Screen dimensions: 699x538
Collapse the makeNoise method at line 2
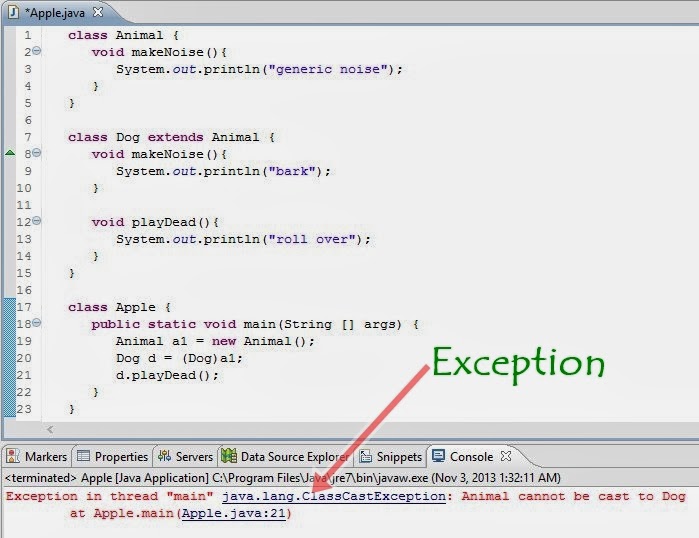pyautogui.click(x=37, y=51)
